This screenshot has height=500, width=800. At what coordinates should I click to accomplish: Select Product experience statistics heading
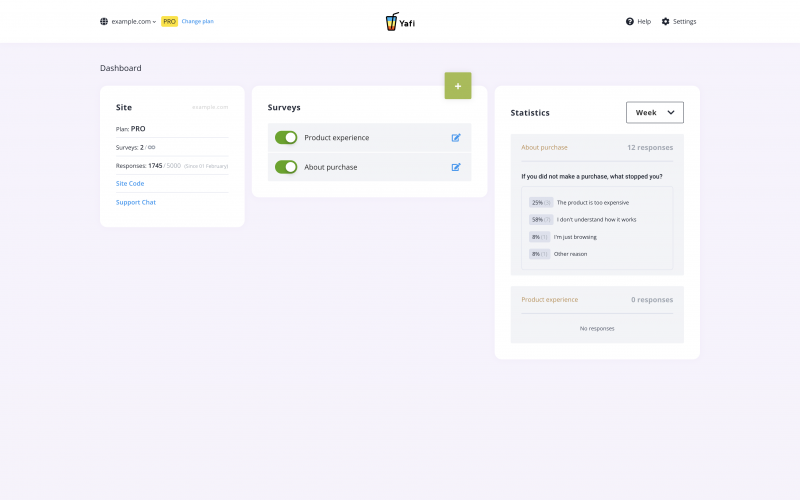(549, 299)
